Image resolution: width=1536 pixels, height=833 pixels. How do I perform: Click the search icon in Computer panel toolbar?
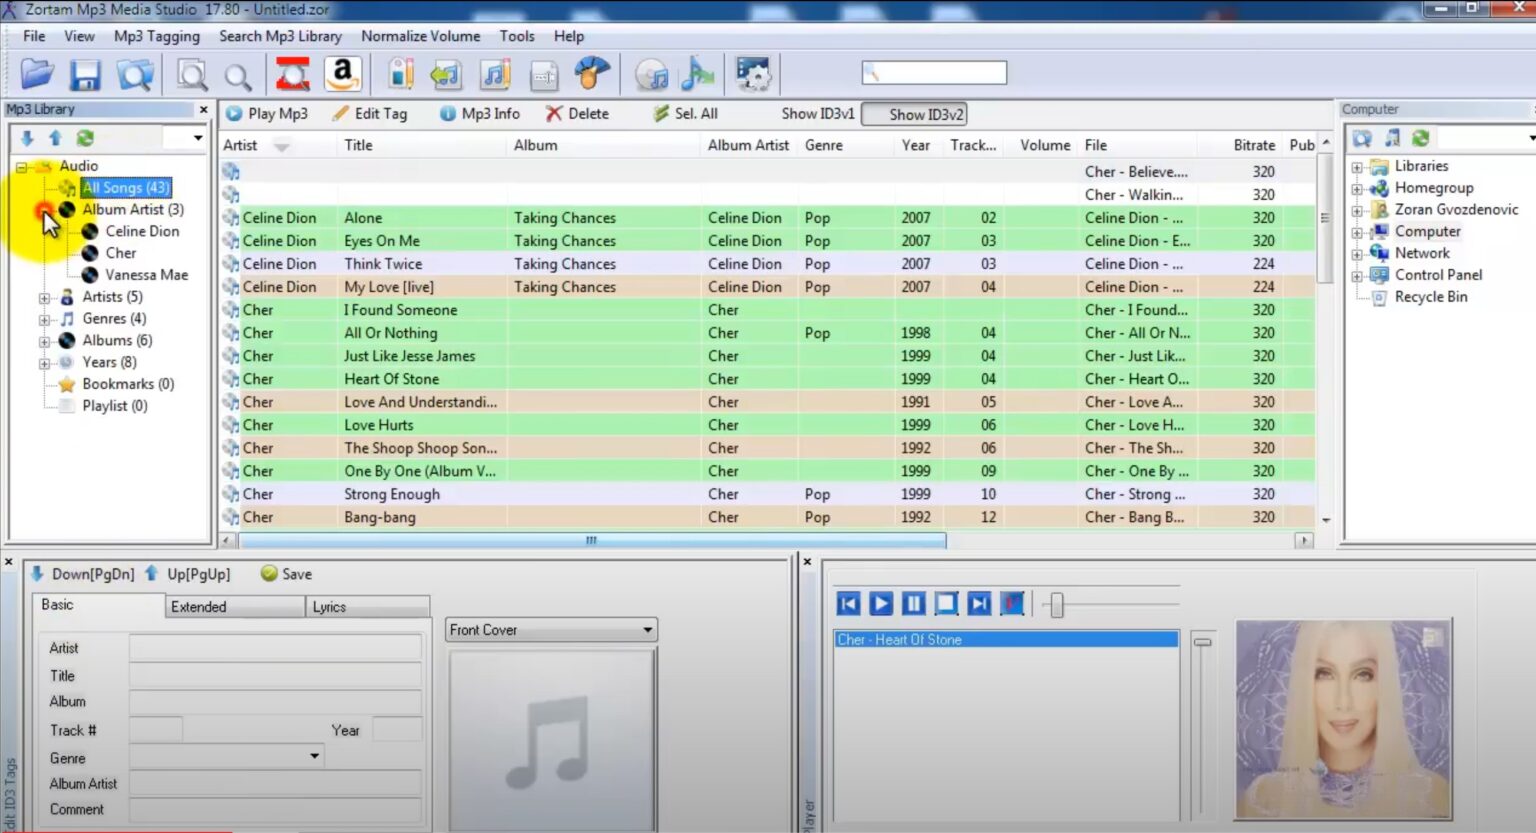pyautogui.click(x=1362, y=138)
